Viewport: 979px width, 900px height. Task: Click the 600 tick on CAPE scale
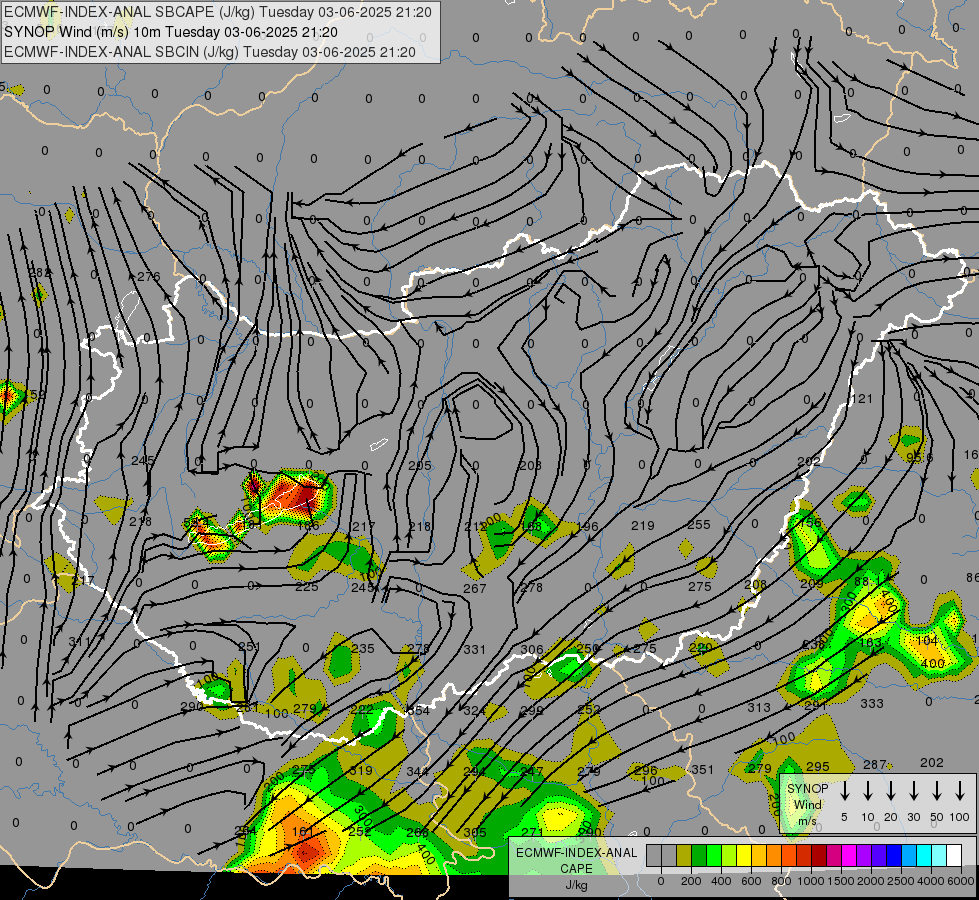click(x=751, y=881)
